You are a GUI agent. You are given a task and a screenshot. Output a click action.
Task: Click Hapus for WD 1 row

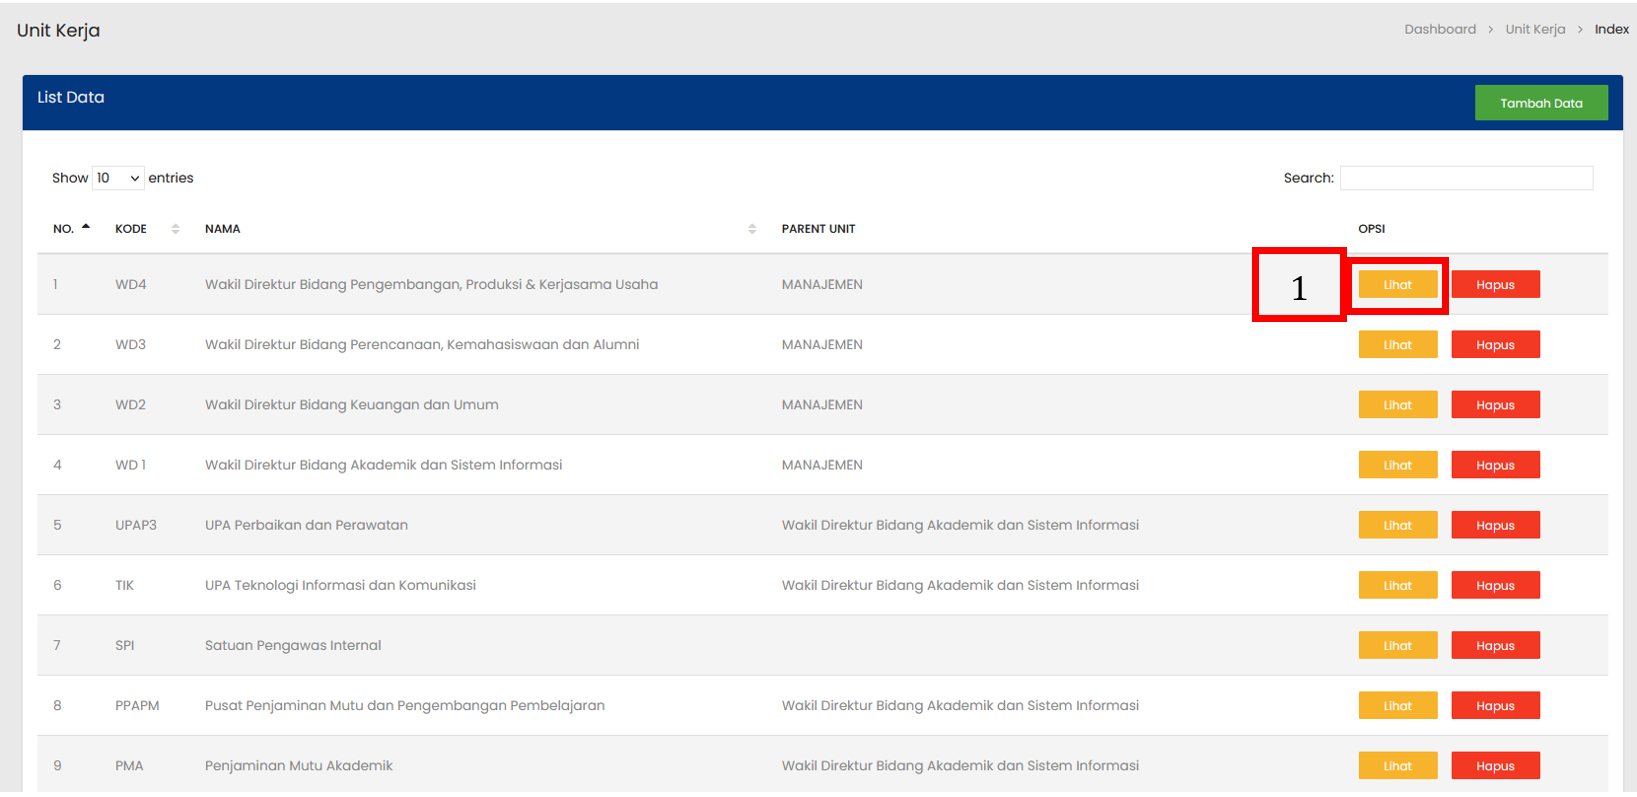pyautogui.click(x=1495, y=465)
